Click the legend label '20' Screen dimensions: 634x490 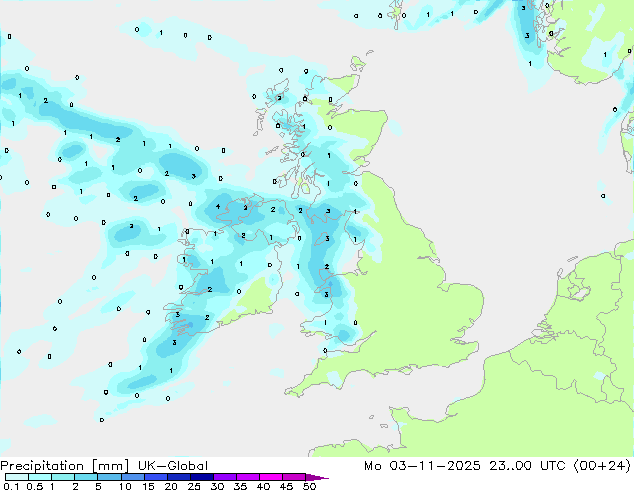click(x=171, y=486)
